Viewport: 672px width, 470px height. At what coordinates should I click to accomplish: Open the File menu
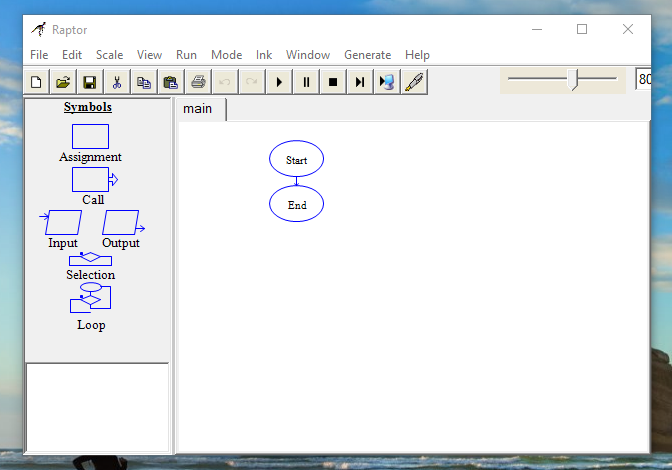pos(39,55)
